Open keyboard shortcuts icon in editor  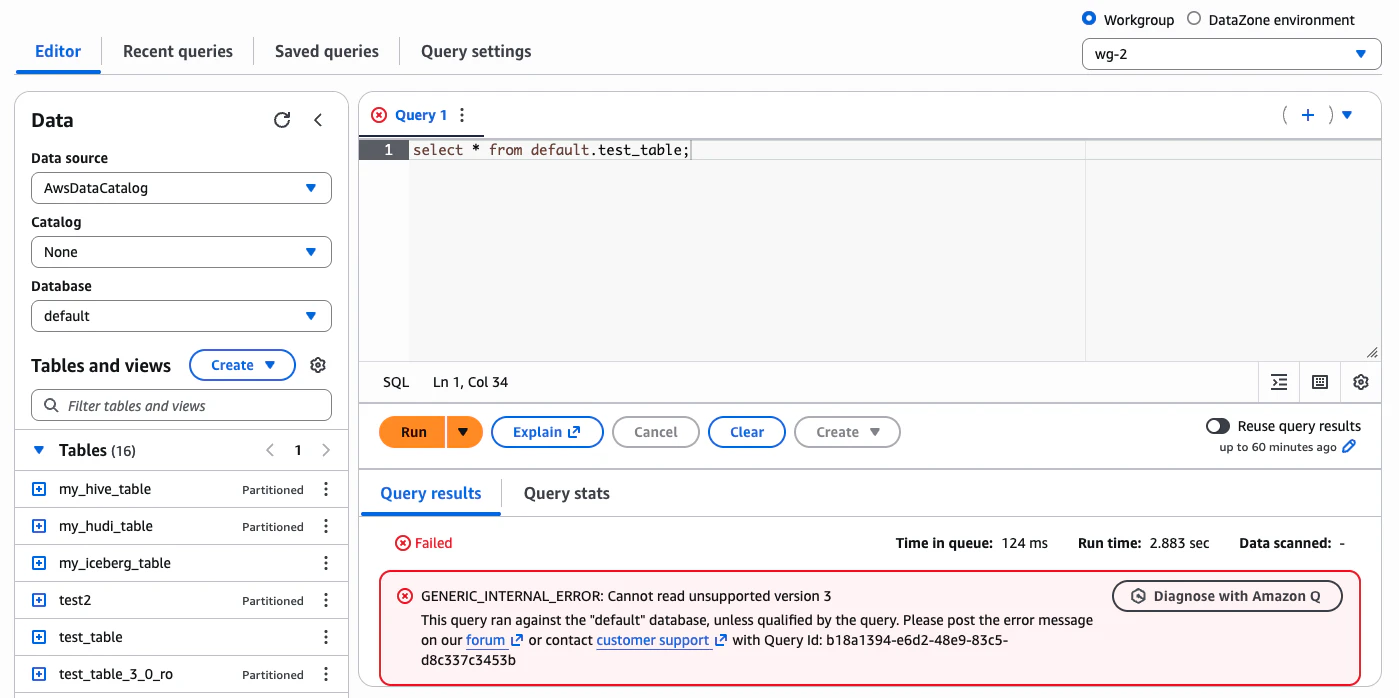click(x=1320, y=382)
